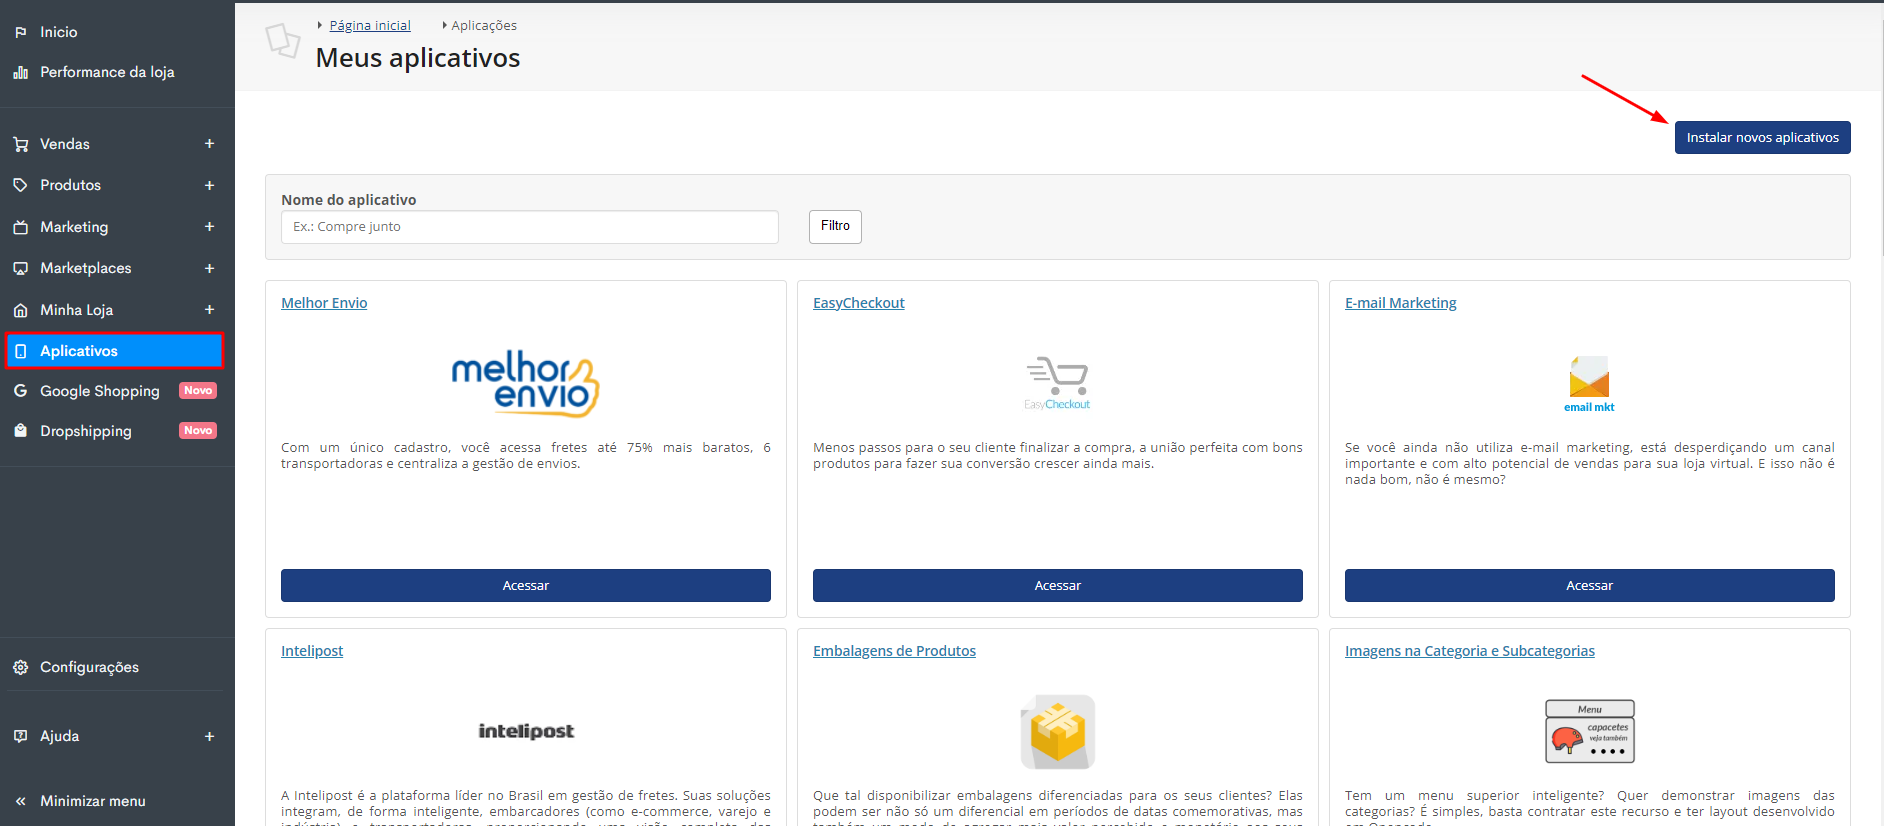Click the Novo badge beside Google Shopping
The height and width of the screenshot is (826, 1884).
coord(198,391)
